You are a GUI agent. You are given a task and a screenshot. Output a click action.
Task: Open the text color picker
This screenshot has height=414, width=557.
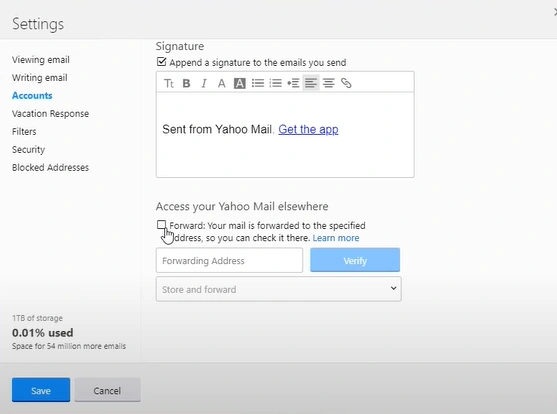pos(222,84)
